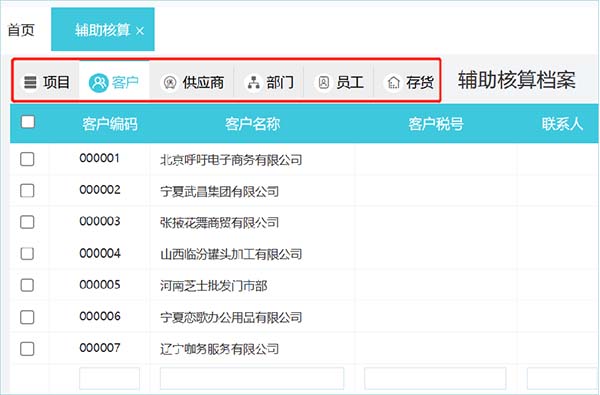Click the 客户税号 column header
Image resolution: width=600 pixels, height=395 pixels.
(x=436, y=124)
